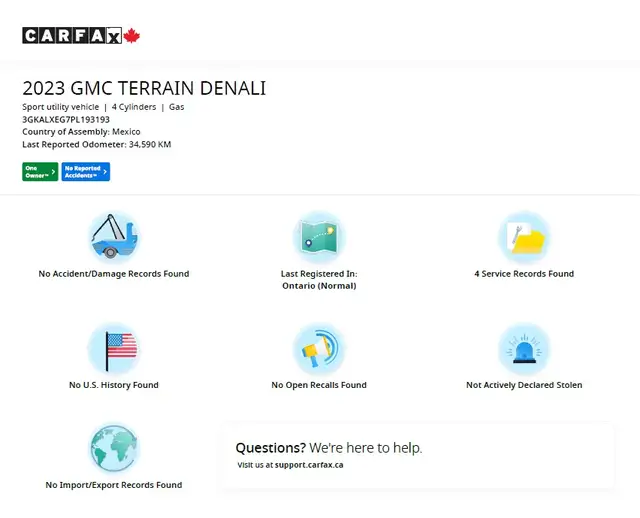The width and height of the screenshot is (640, 518).
Task: Click No U.S. History Found label
Action: [x=113, y=385]
